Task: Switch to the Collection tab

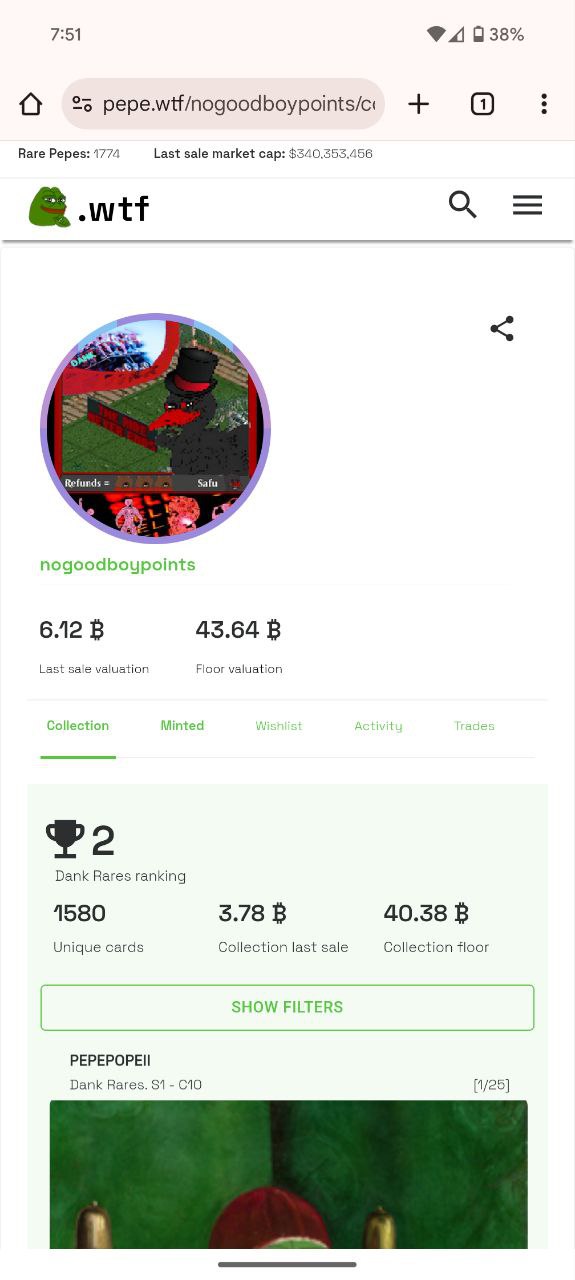Action: 78,726
